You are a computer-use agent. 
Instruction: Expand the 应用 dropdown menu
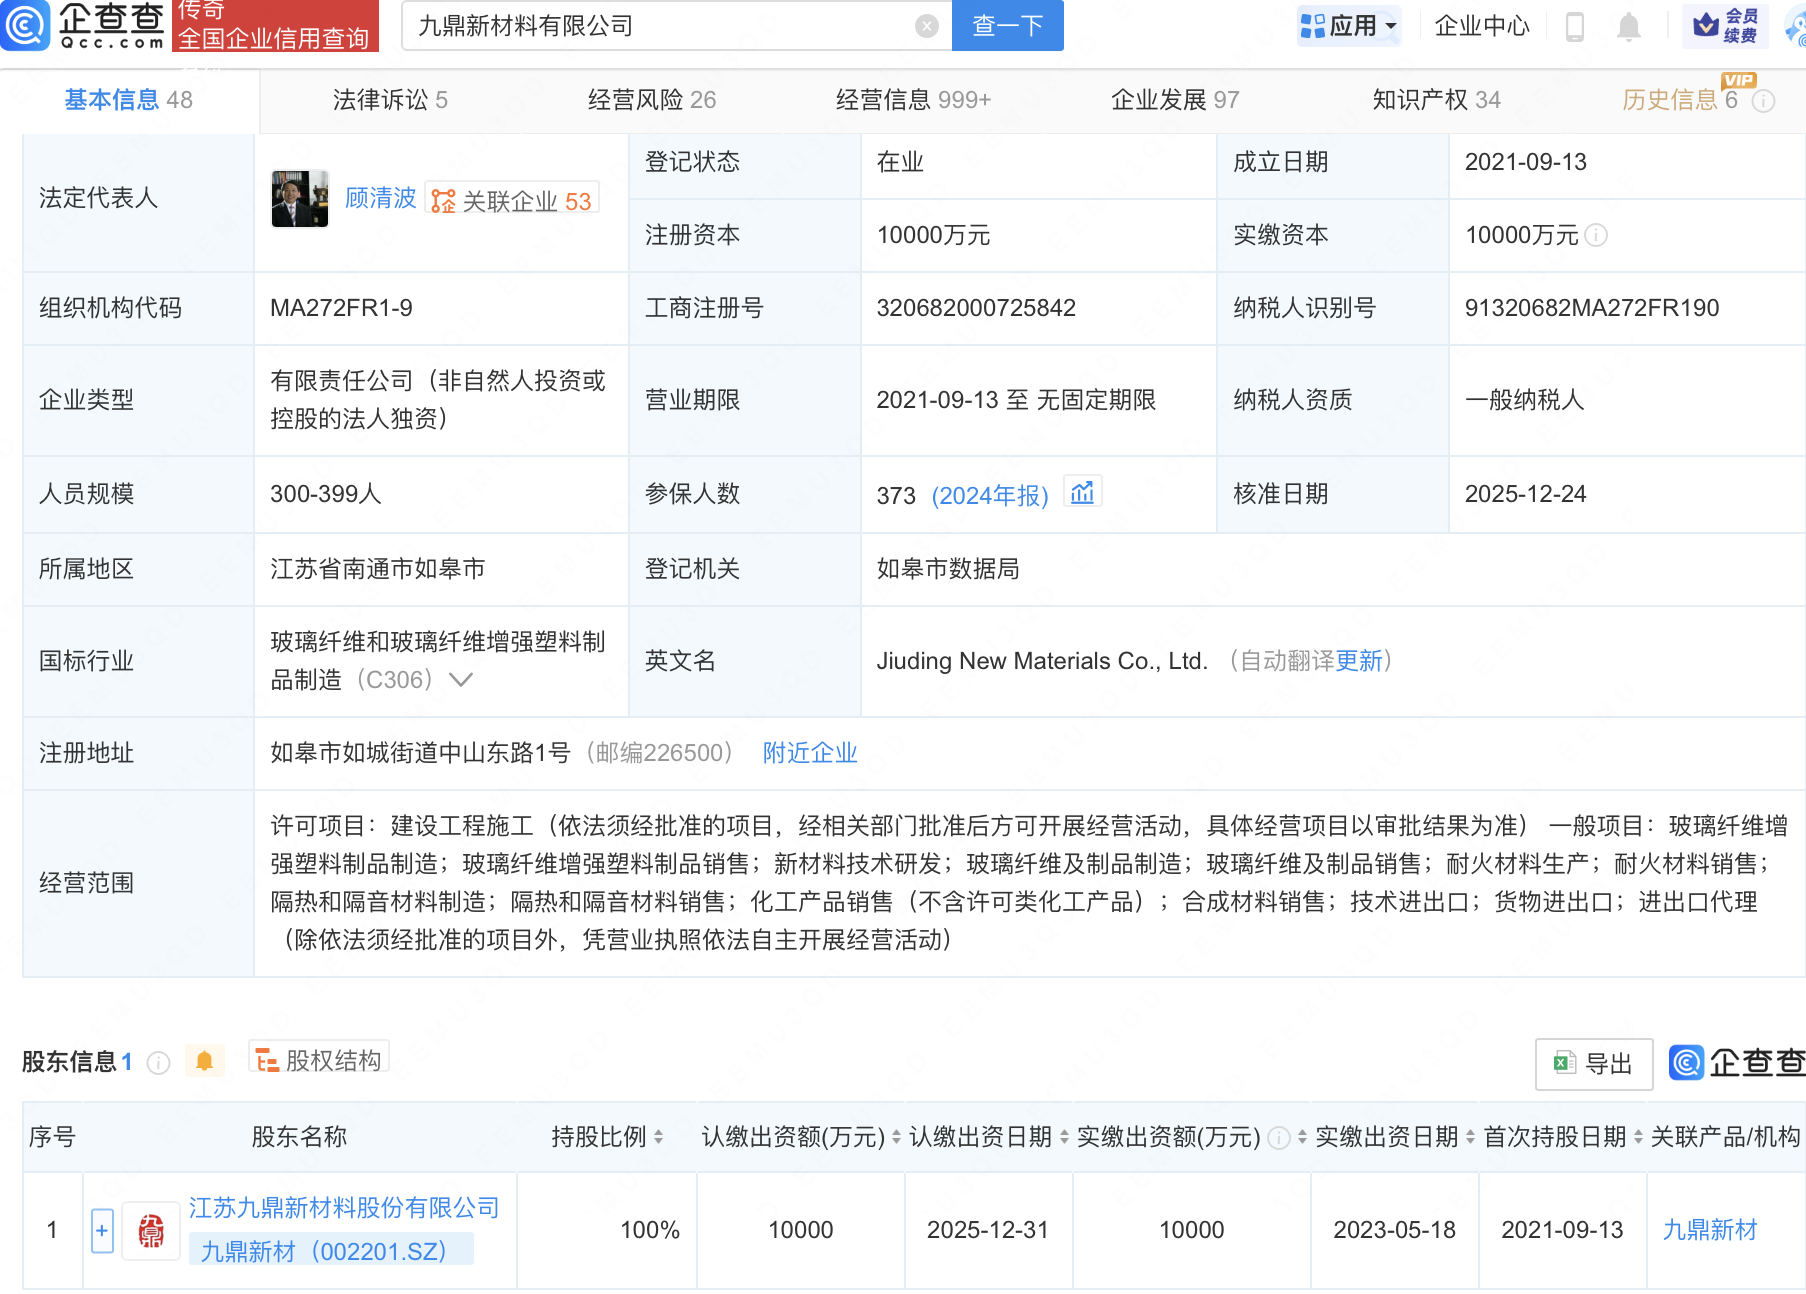(x=1349, y=26)
